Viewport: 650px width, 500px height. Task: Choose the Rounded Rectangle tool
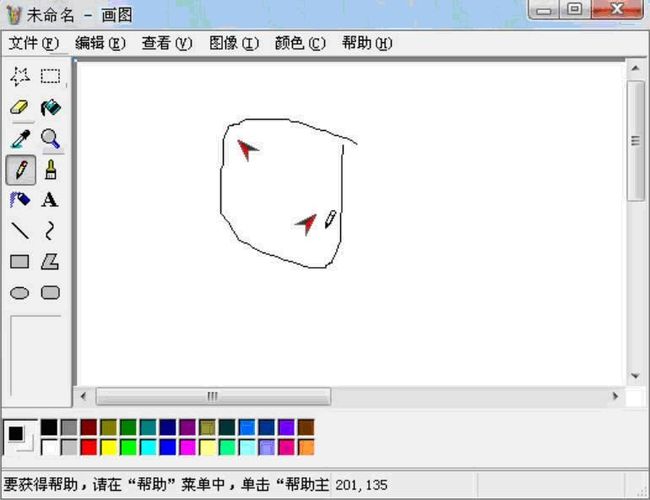tap(50, 293)
